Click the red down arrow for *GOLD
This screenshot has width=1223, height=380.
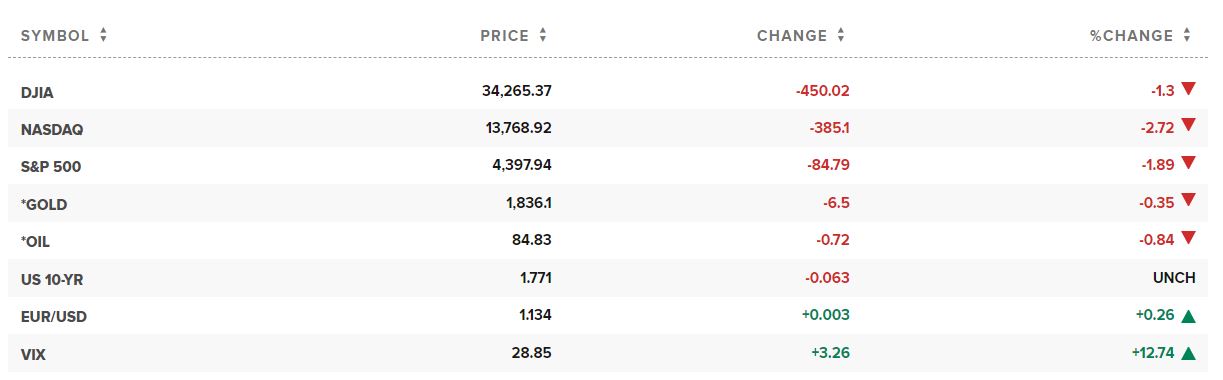(x=1188, y=201)
